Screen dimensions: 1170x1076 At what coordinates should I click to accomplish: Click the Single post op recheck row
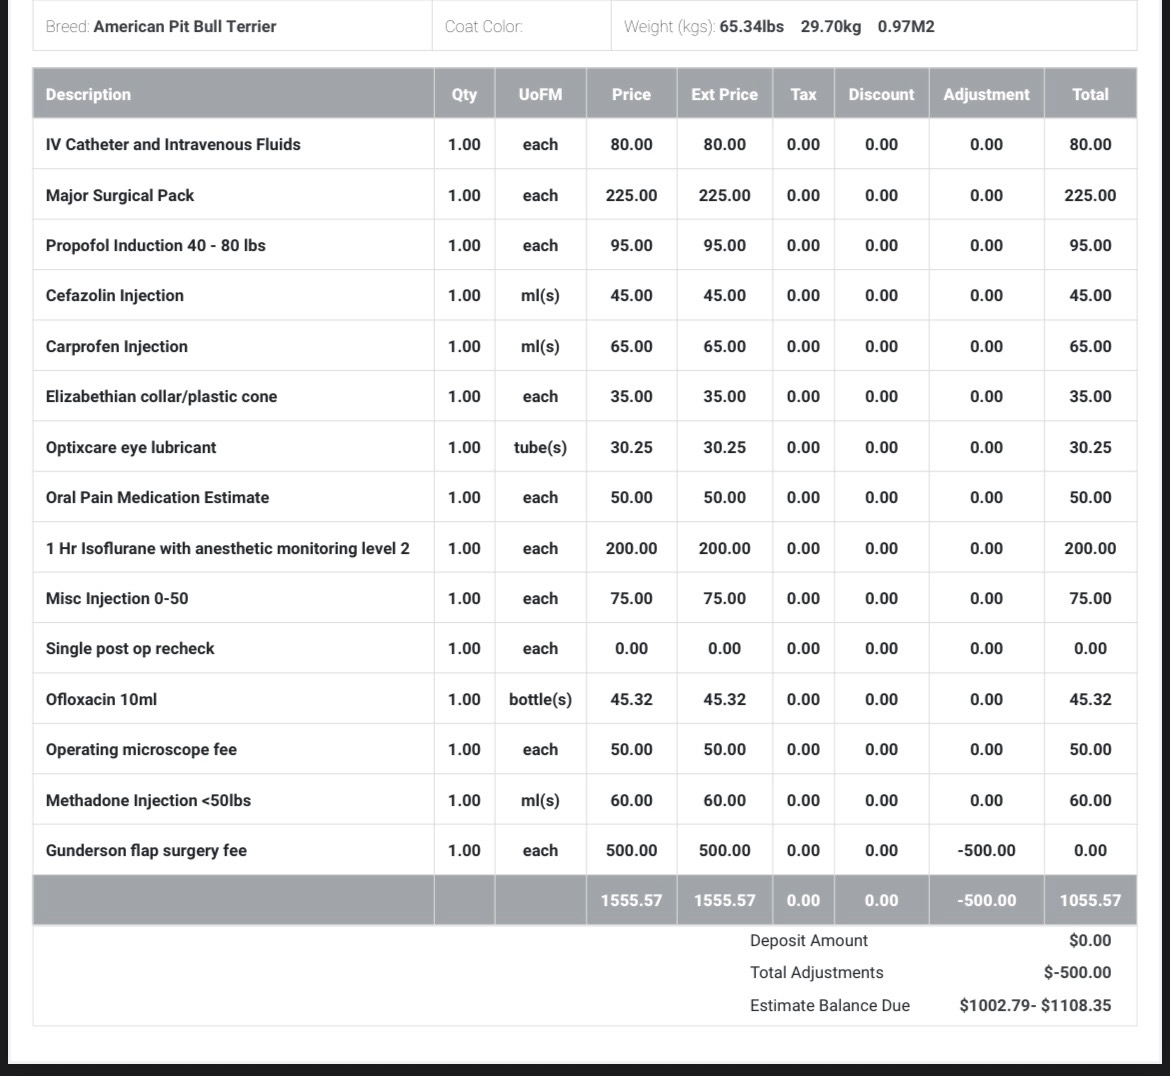pyautogui.click(x=130, y=648)
